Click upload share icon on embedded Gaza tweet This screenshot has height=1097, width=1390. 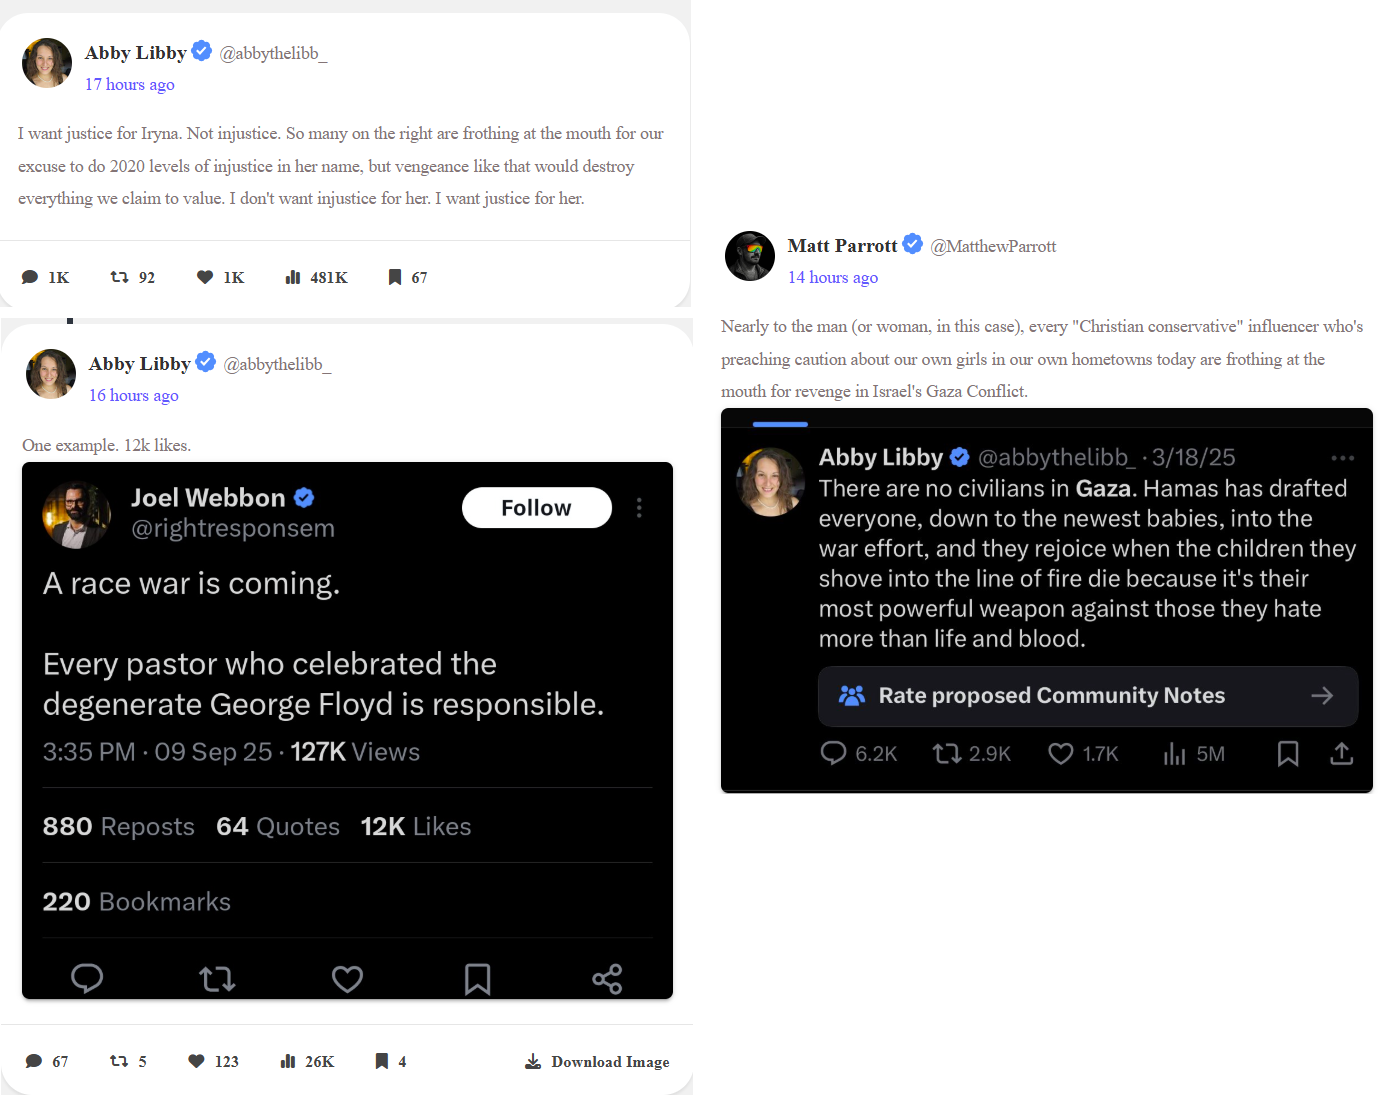tap(1342, 754)
